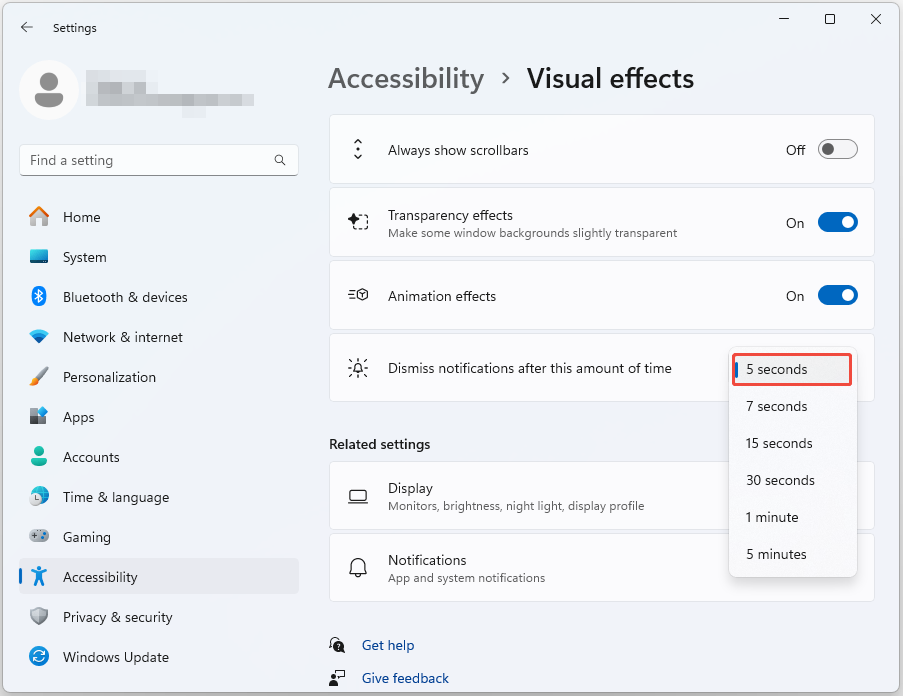Disable Transparency effects toggle
This screenshot has width=903, height=696.
837,223
